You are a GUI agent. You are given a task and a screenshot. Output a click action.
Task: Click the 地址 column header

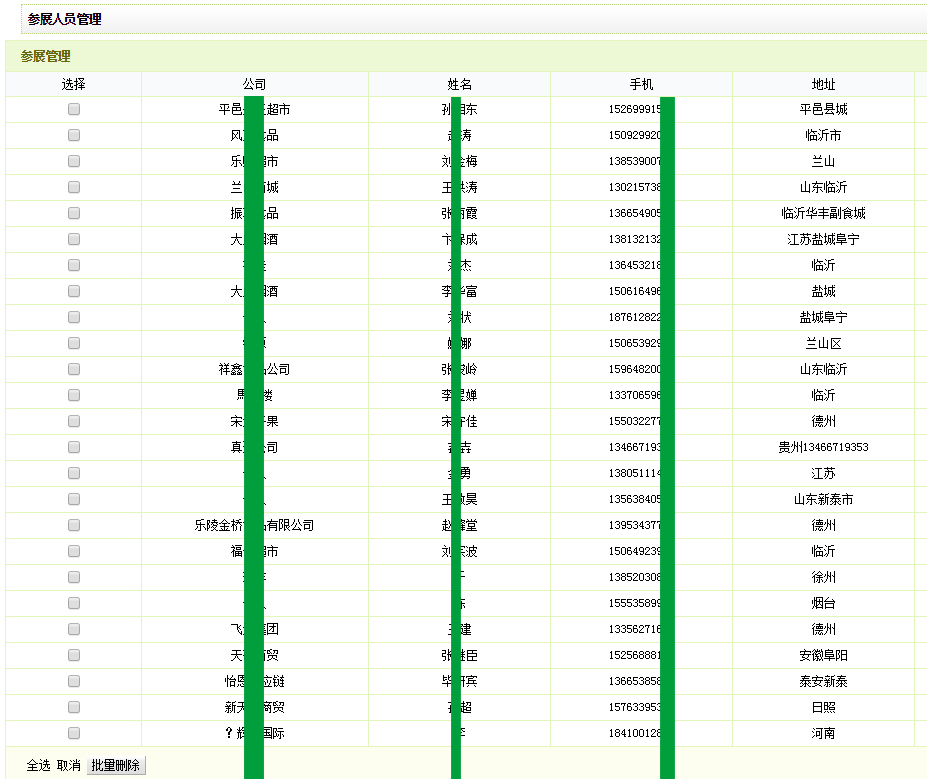pos(823,85)
